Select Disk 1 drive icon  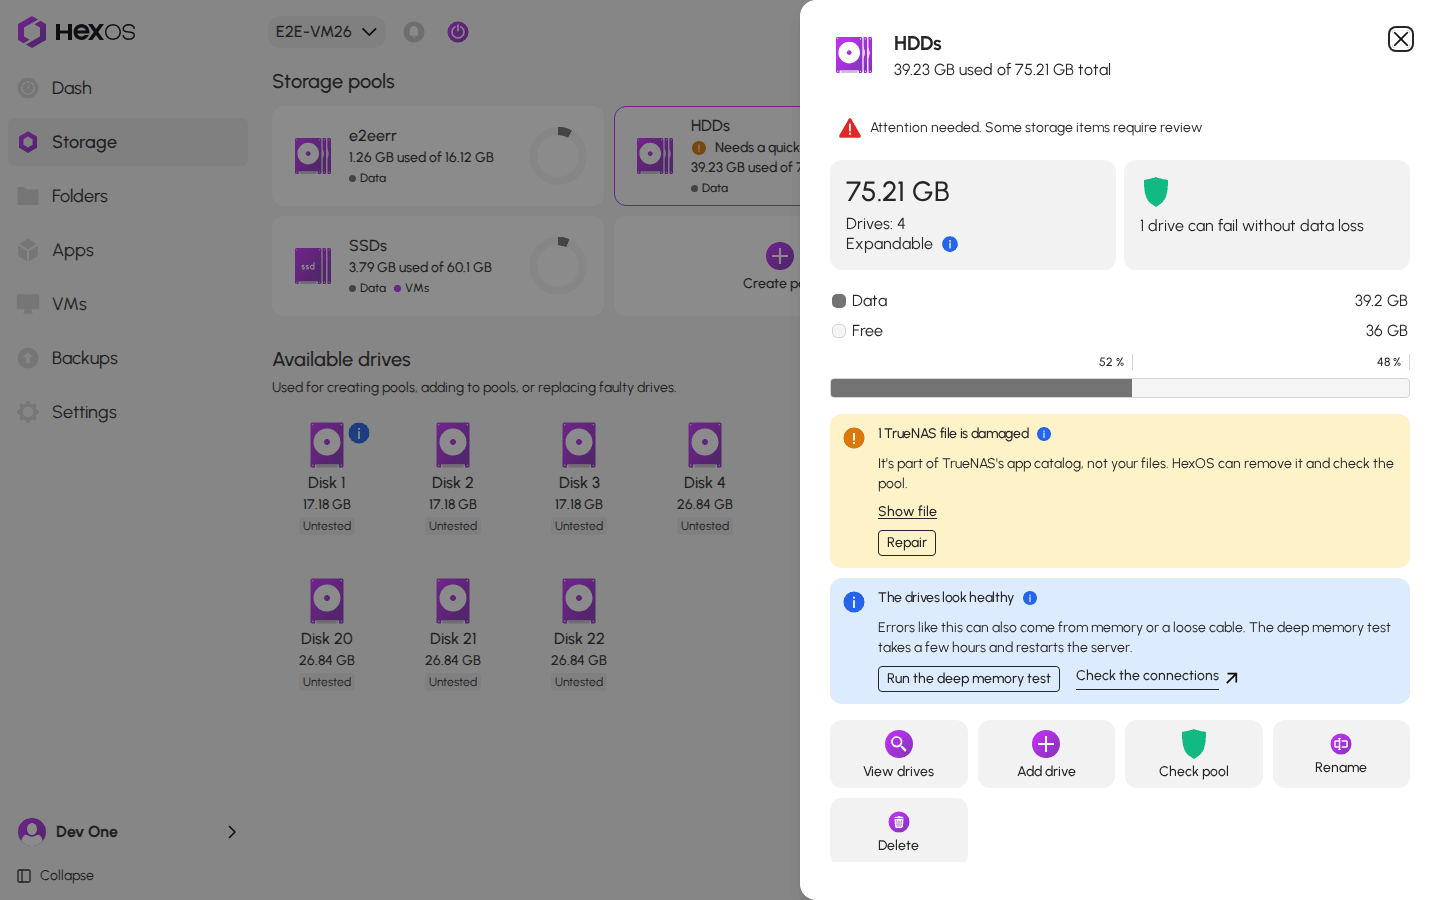click(x=327, y=445)
